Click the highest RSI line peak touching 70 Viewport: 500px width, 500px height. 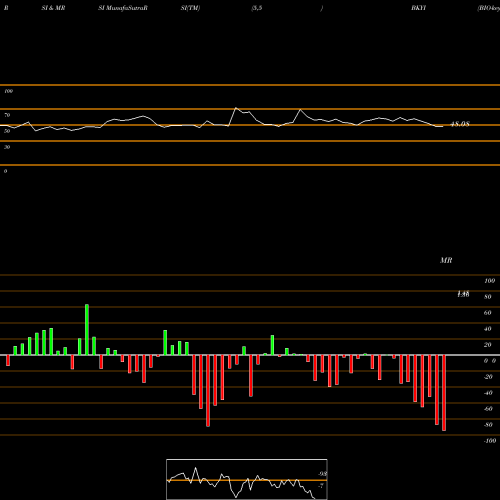236,108
